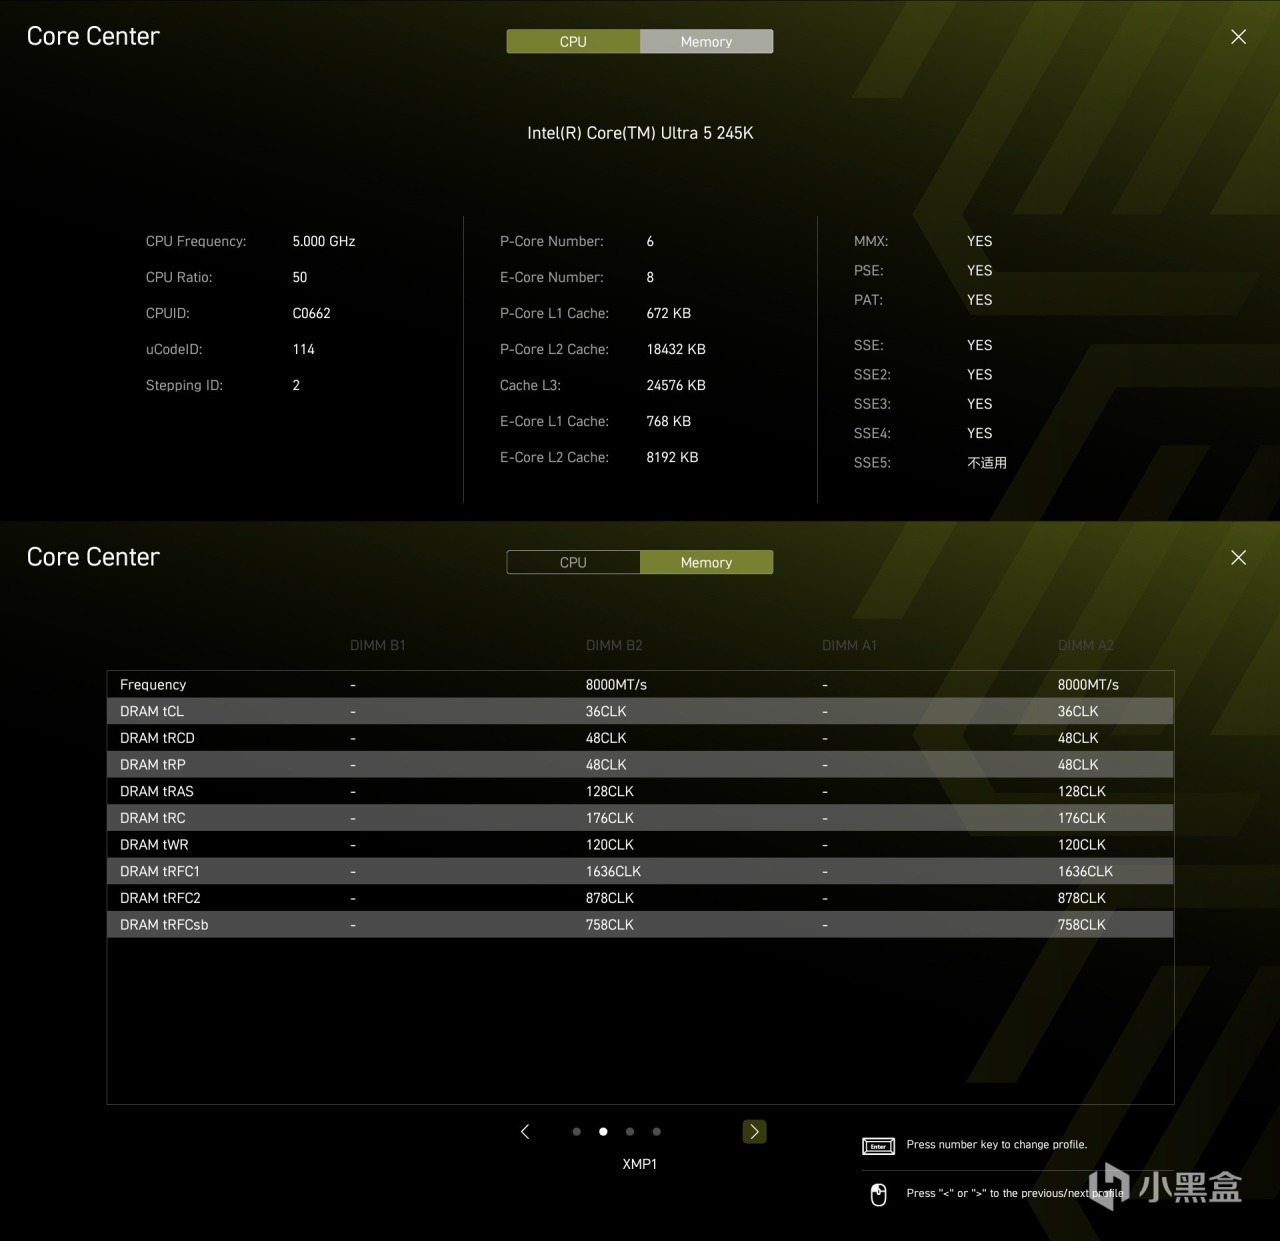Click the XMP1 profile label

click(640, 1164)
